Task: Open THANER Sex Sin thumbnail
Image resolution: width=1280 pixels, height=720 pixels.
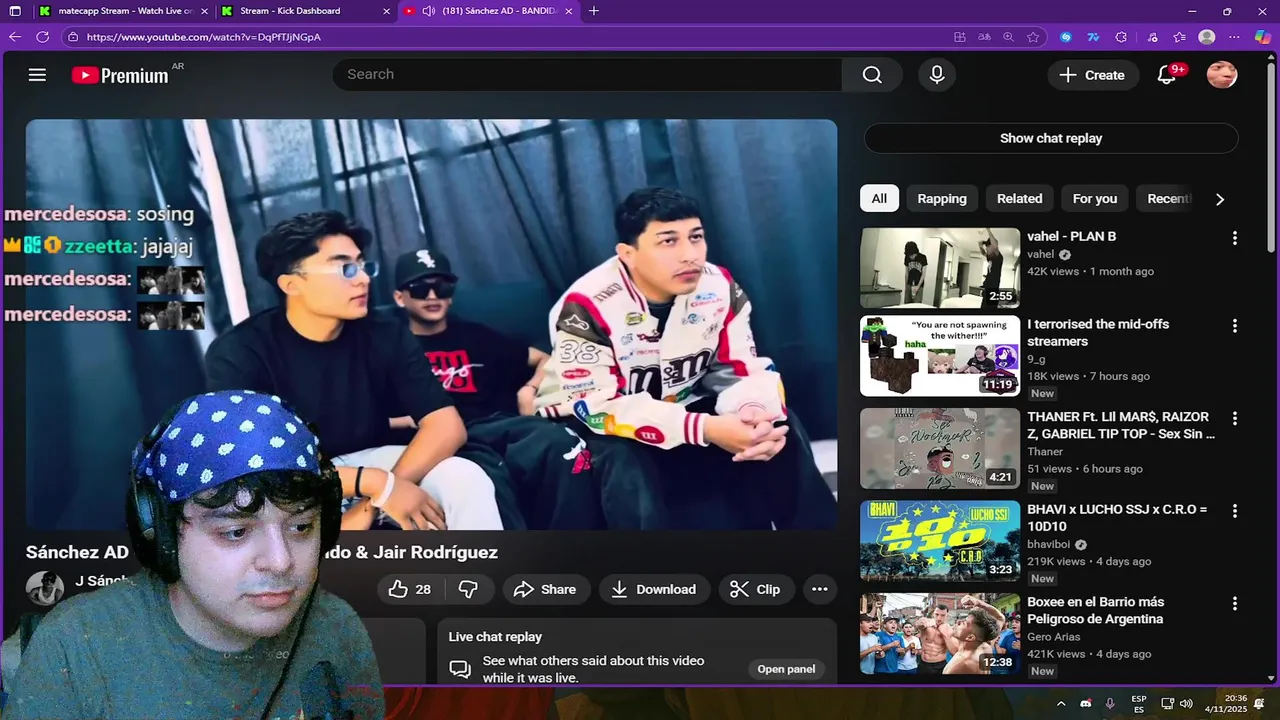Action: click(940, 448)
